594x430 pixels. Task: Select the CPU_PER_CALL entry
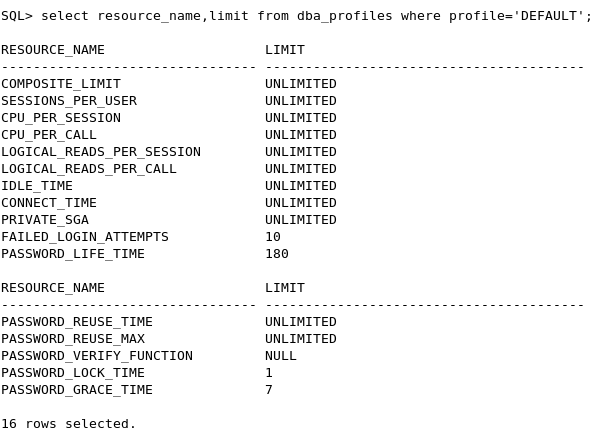(48, 135)
